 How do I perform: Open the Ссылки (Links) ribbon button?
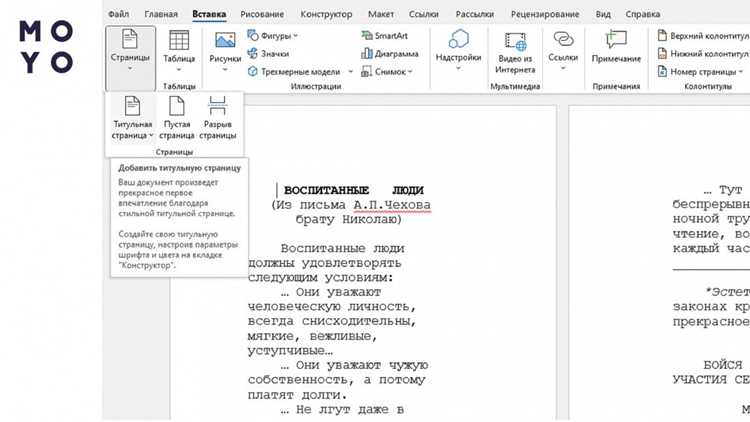(x=563, y=51)
